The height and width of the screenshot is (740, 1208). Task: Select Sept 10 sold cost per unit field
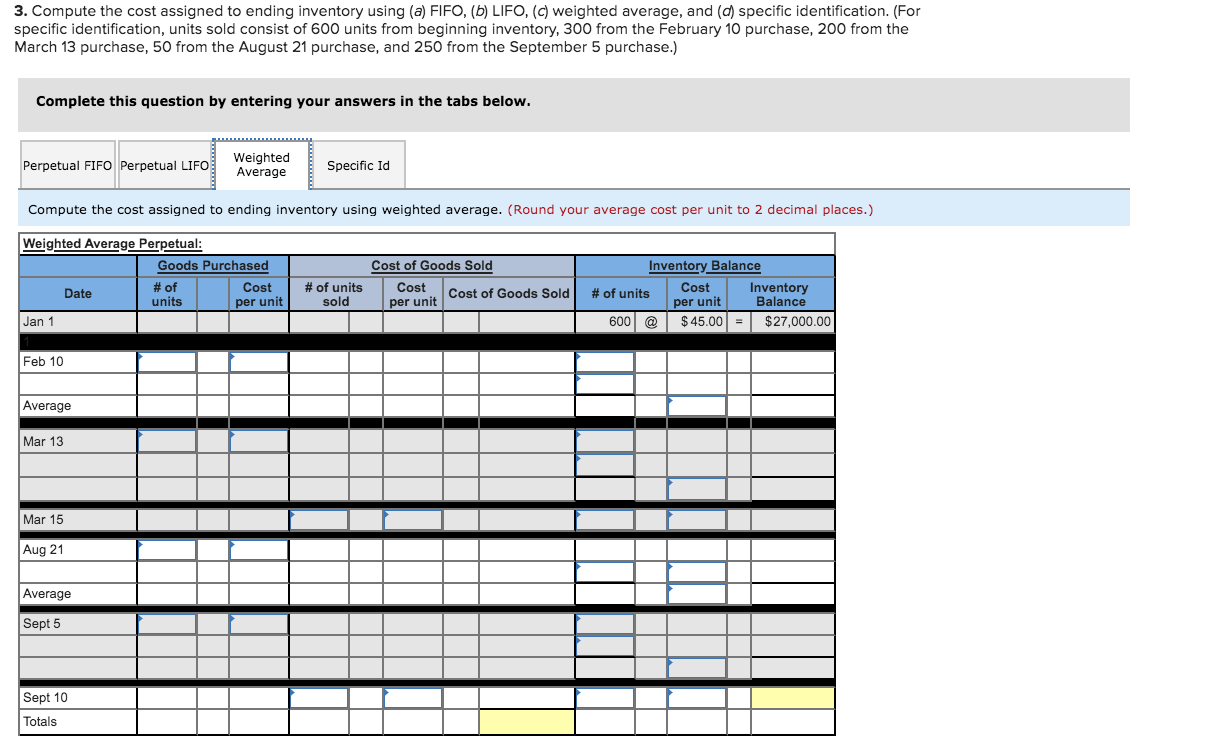coord(413,698)
